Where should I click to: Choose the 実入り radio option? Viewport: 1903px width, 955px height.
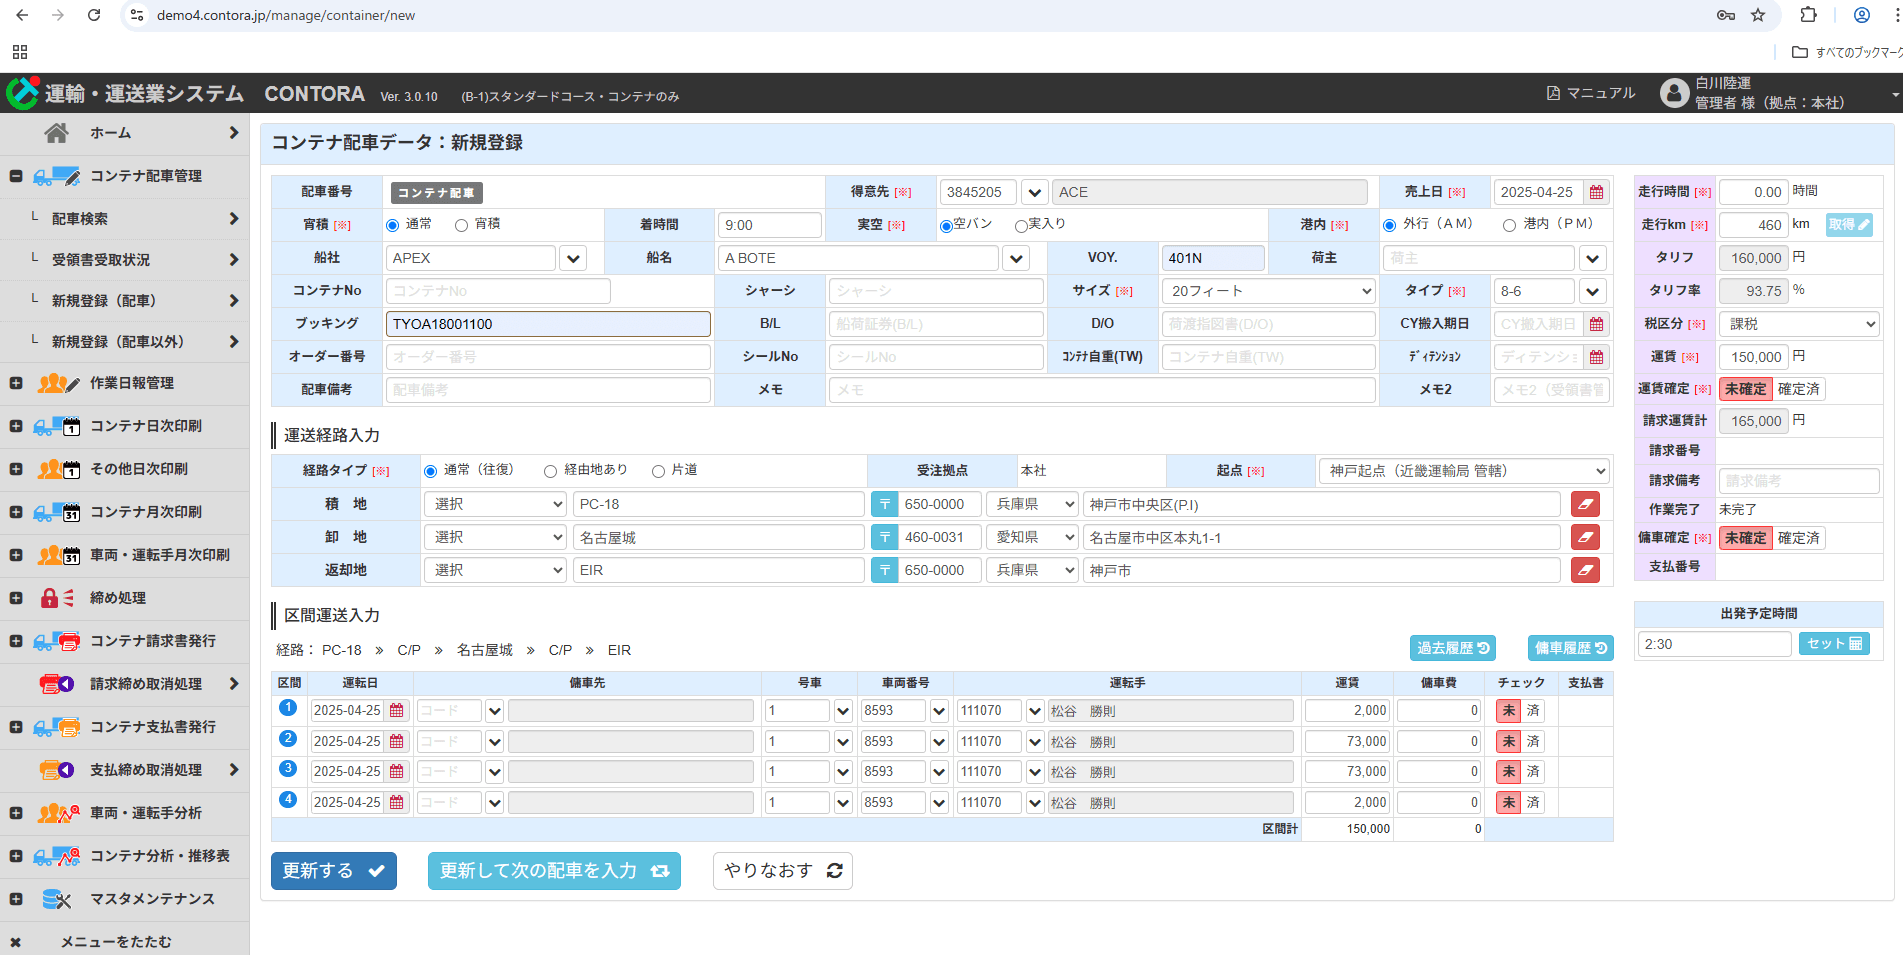tap(1021, 226)
